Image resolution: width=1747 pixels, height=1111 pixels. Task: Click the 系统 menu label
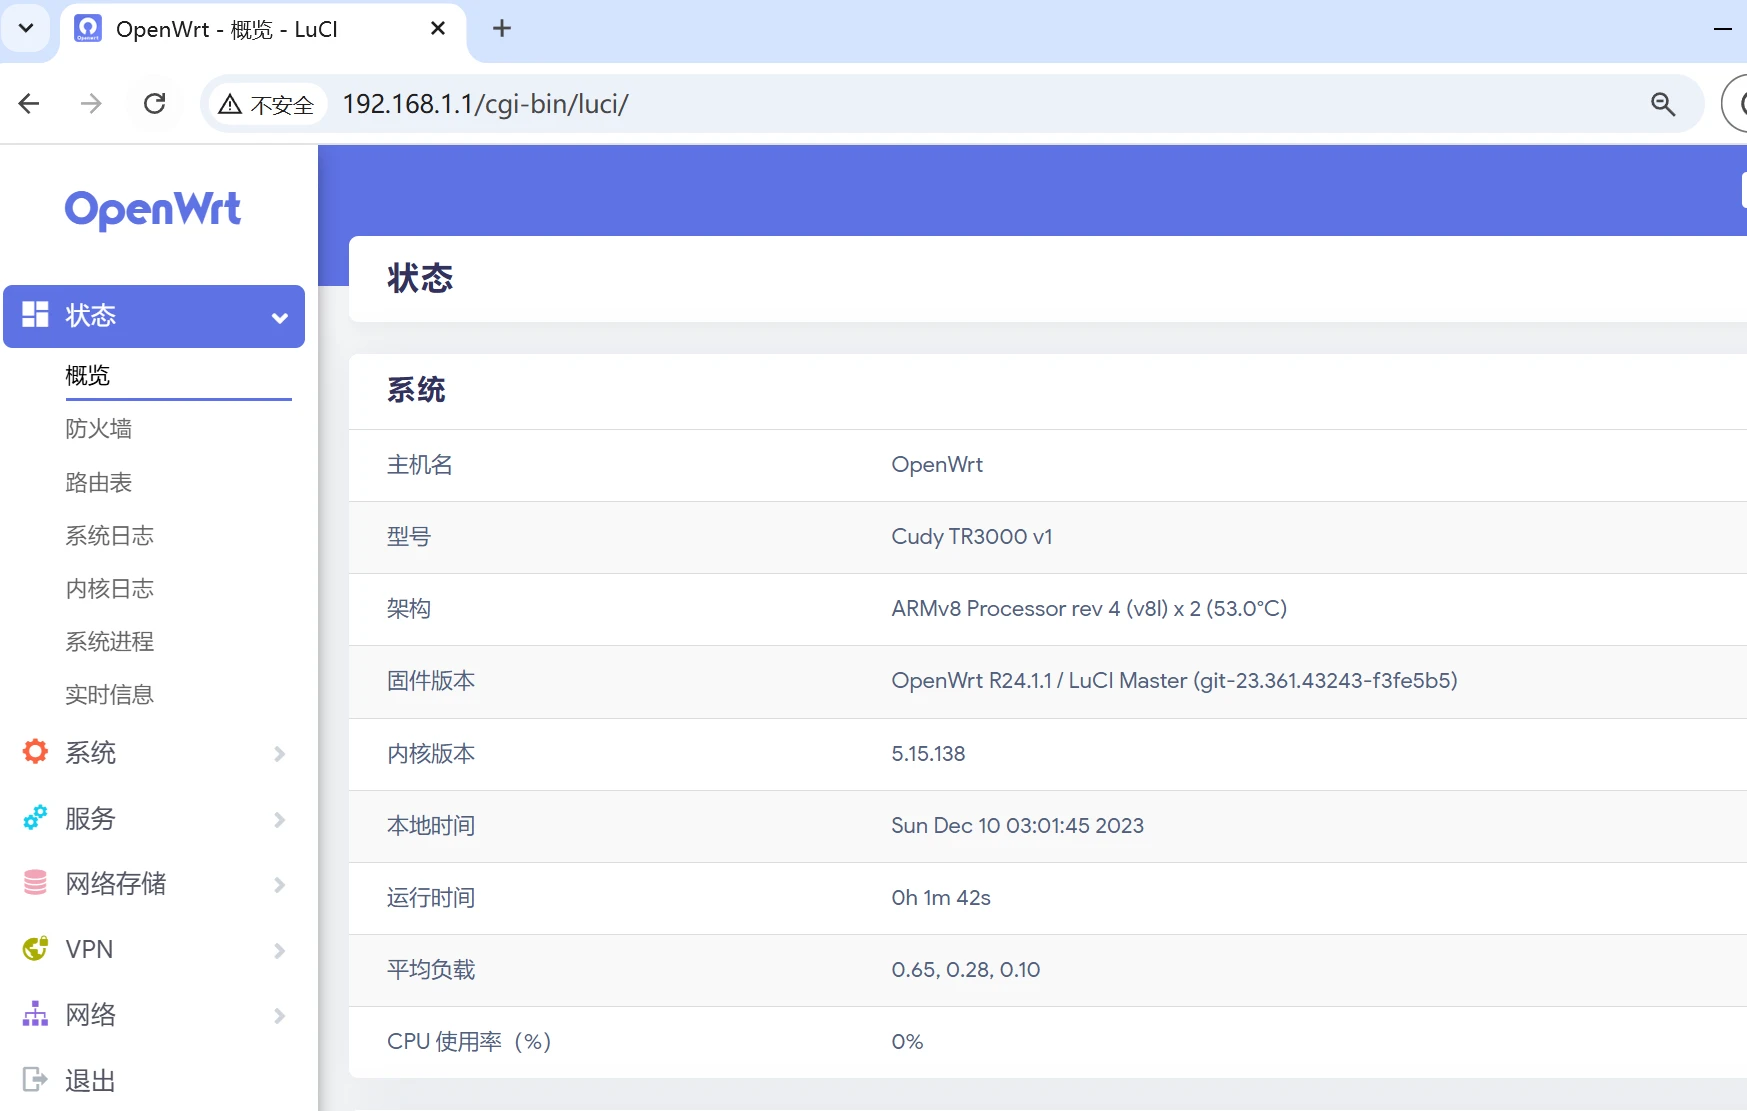[91, 753]
